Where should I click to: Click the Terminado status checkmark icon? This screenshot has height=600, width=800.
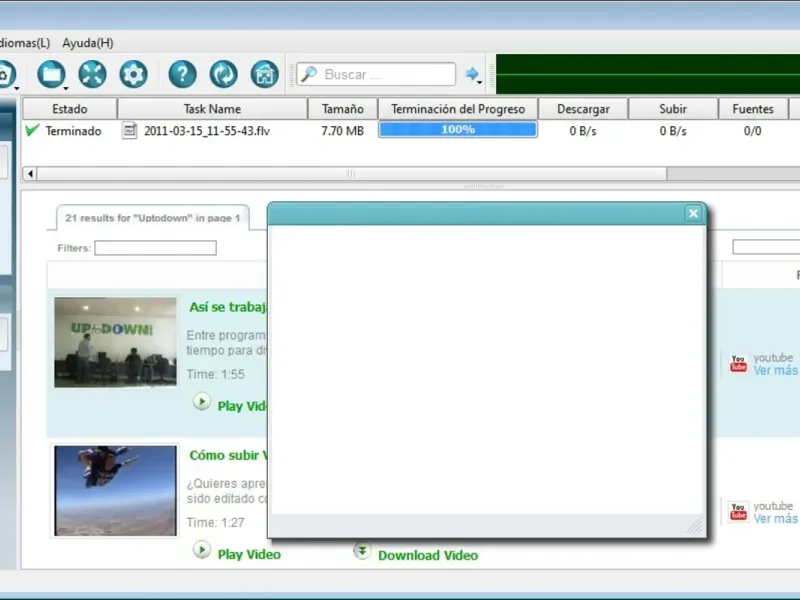(x=32, y=130)
